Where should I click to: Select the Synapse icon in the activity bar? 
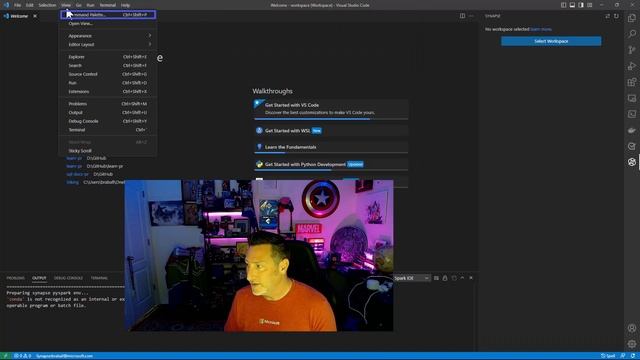tap(632, 162)
